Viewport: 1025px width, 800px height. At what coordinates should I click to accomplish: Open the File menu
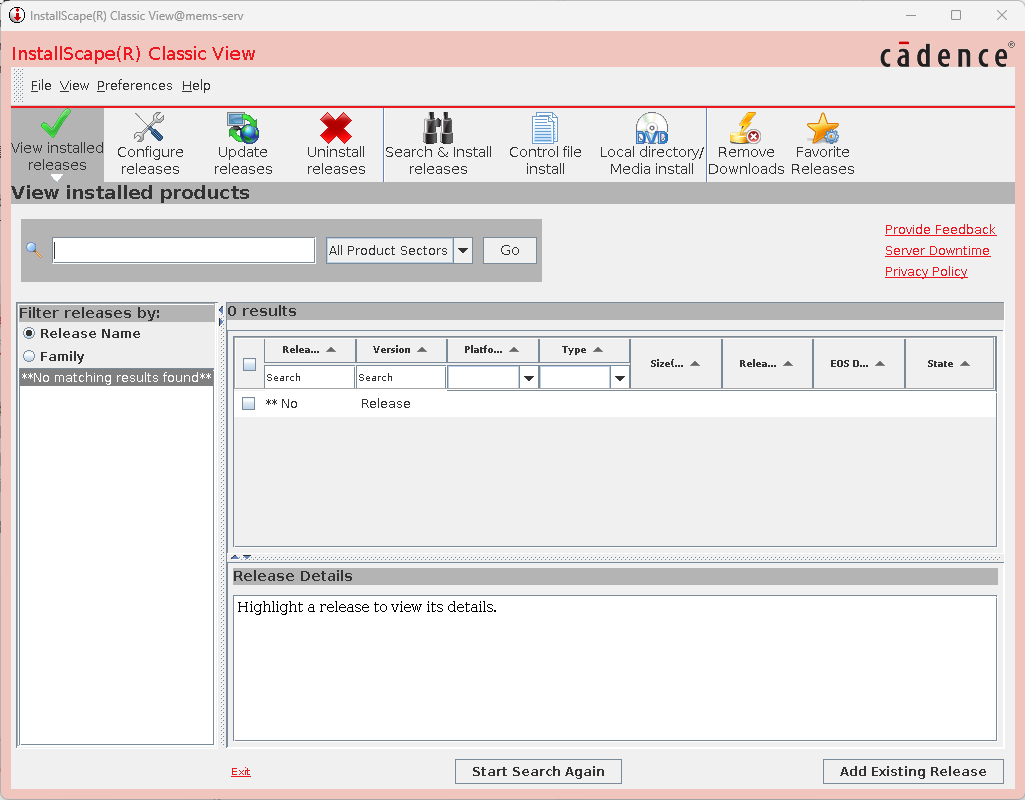pyautogui.click(x=41, y=86)
